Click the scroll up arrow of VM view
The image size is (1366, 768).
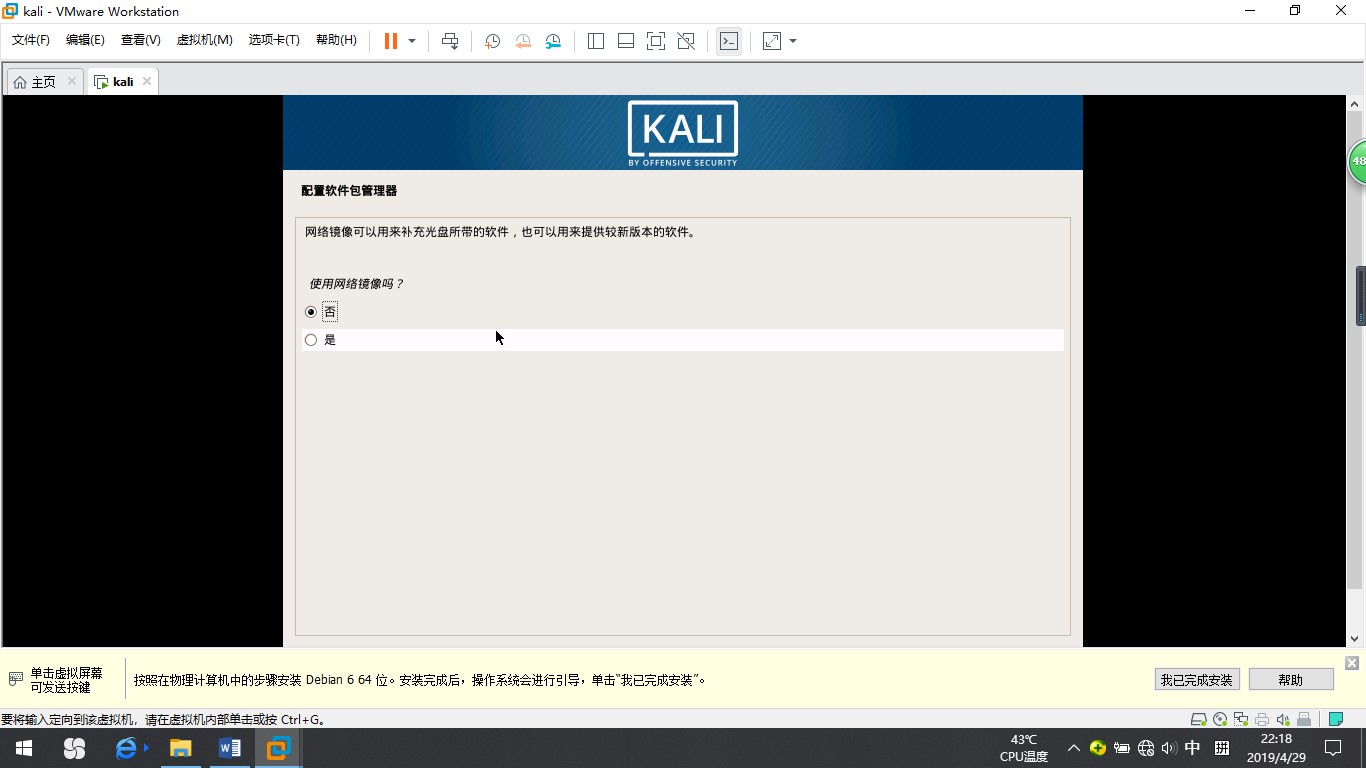pos(1355,104)
